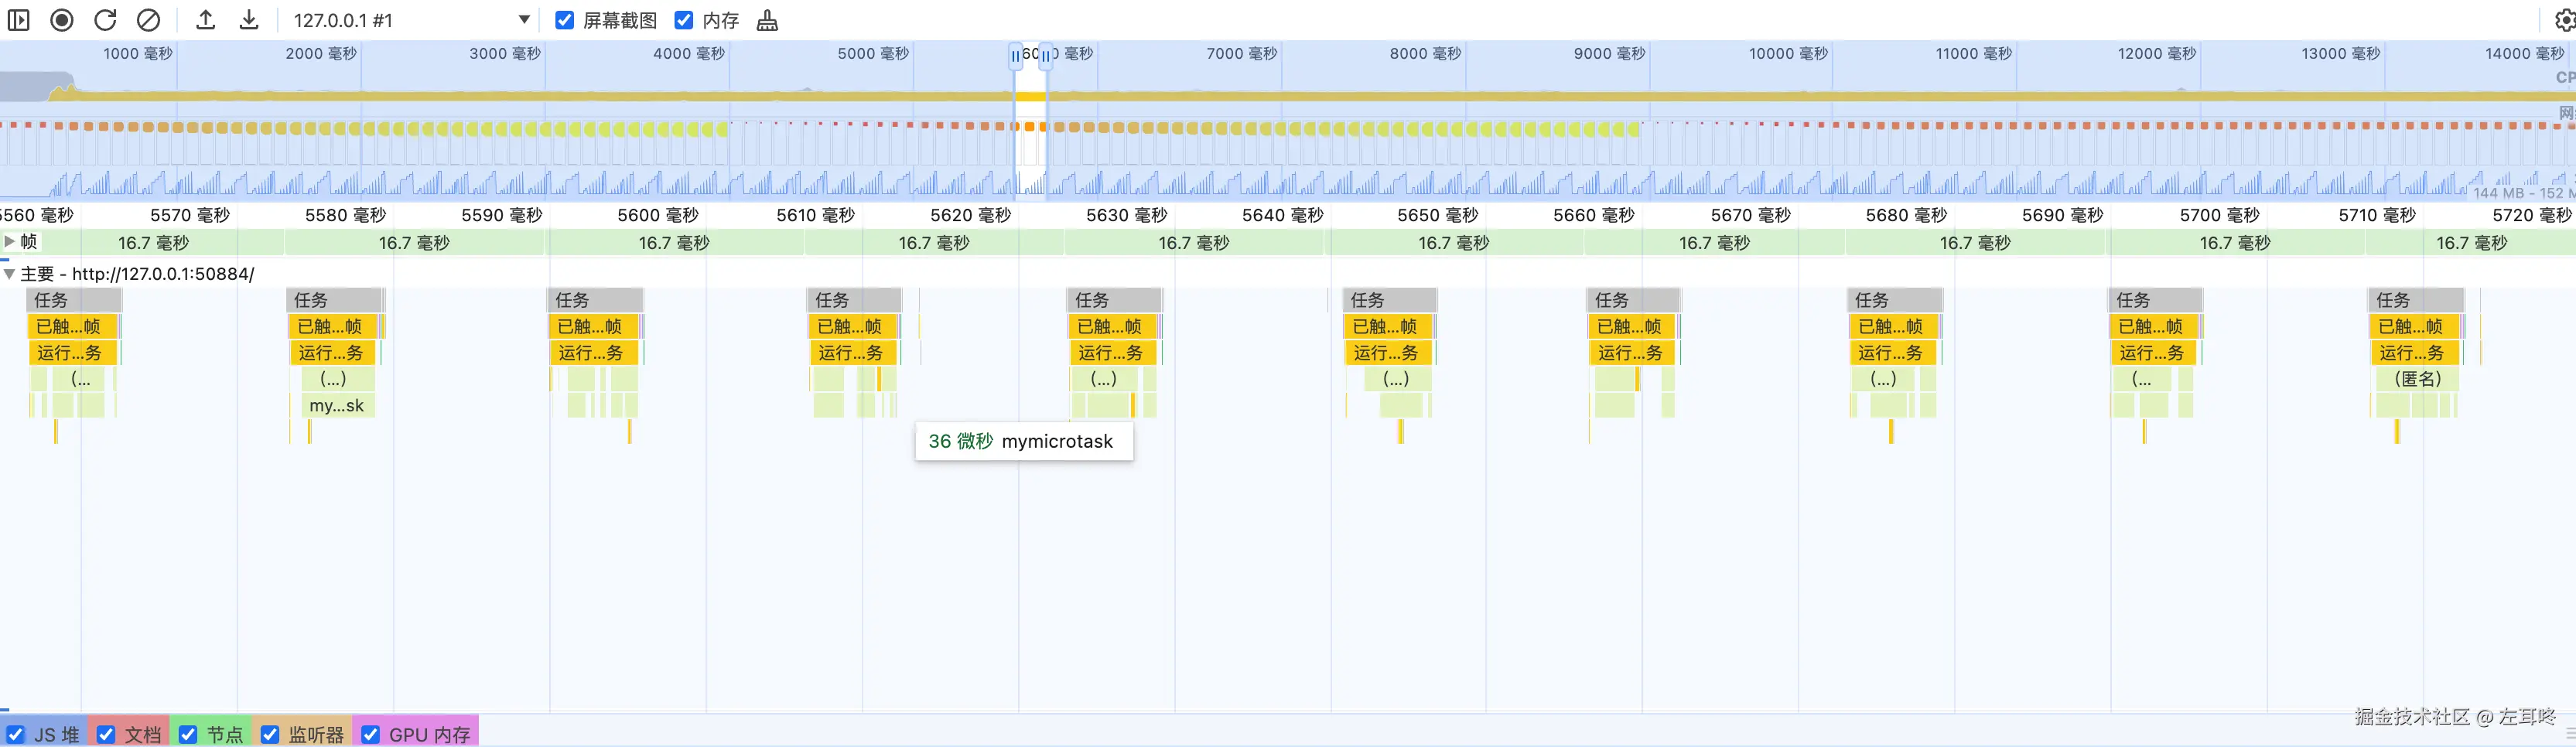
Task: Click the 5620 毫秒 ruler label
Action: tap(971, 215)
